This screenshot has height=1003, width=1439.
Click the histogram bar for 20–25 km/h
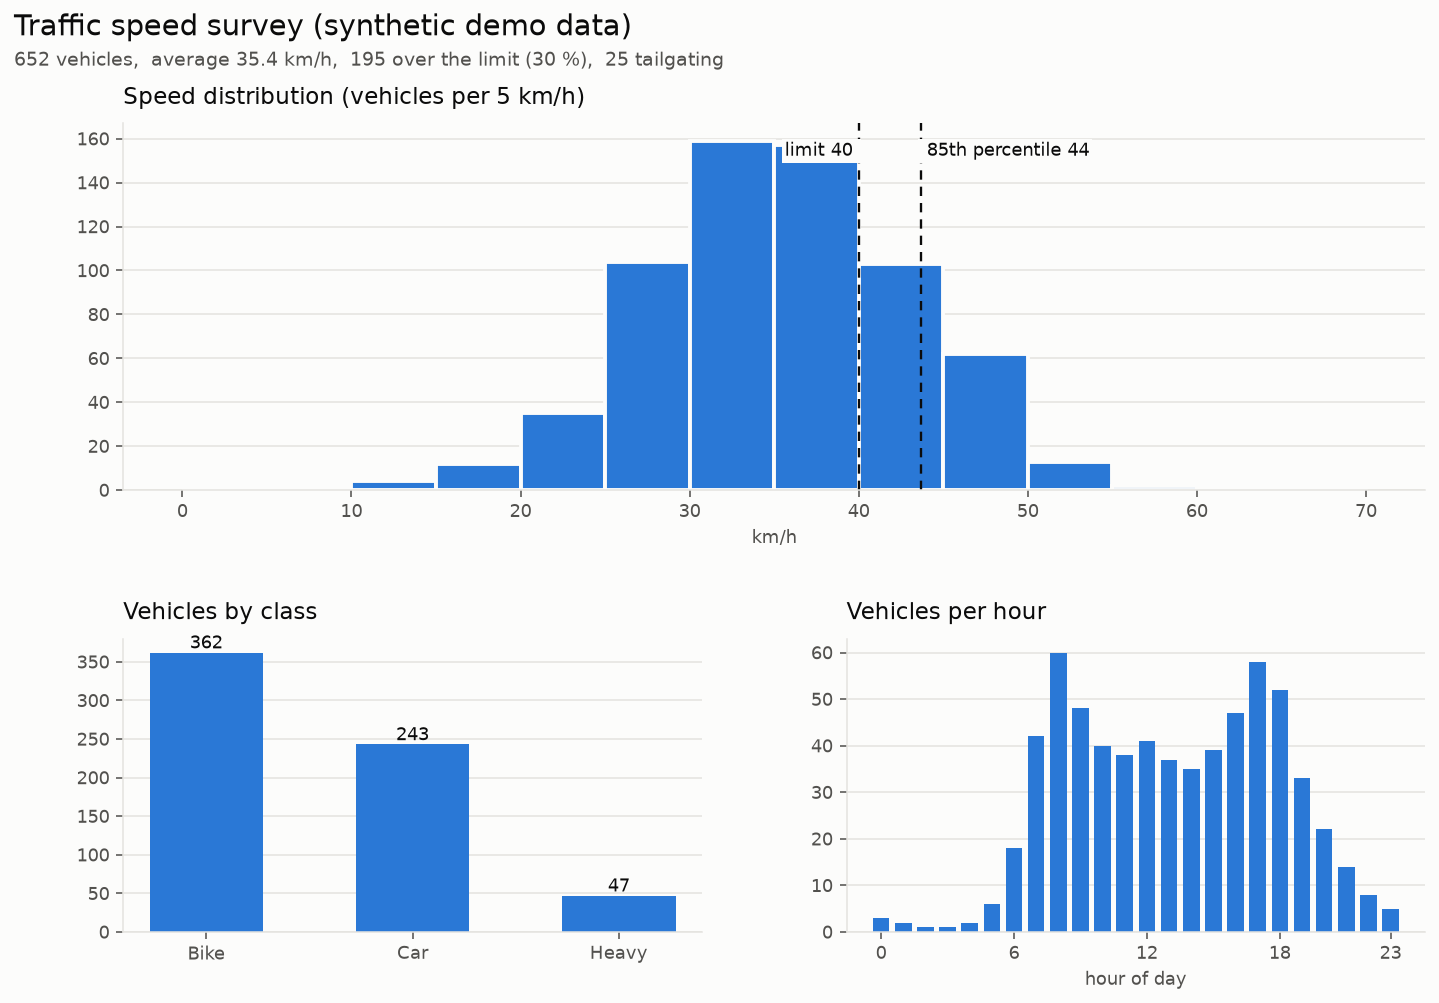(x=563, y=452)
